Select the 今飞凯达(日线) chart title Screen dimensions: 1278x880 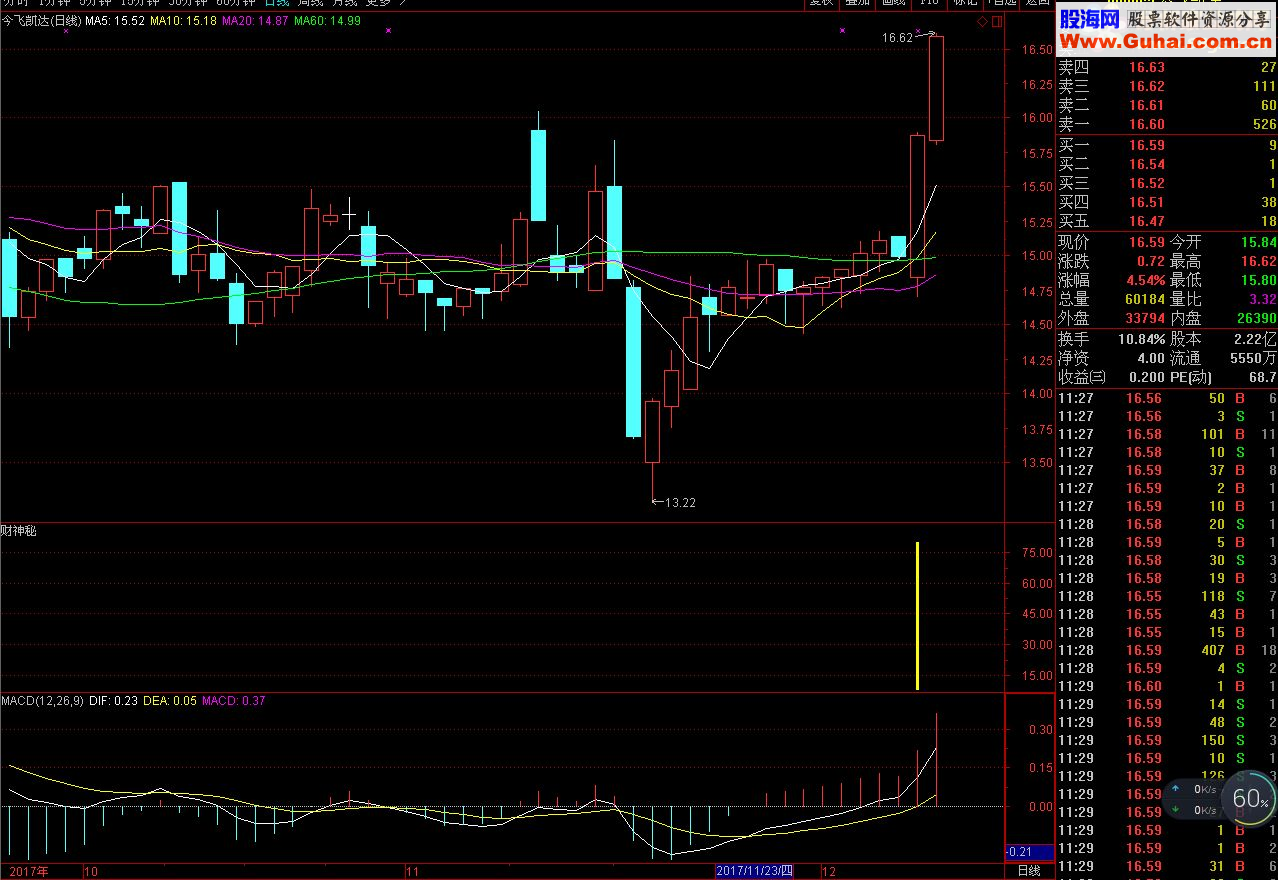click(41, 21)
